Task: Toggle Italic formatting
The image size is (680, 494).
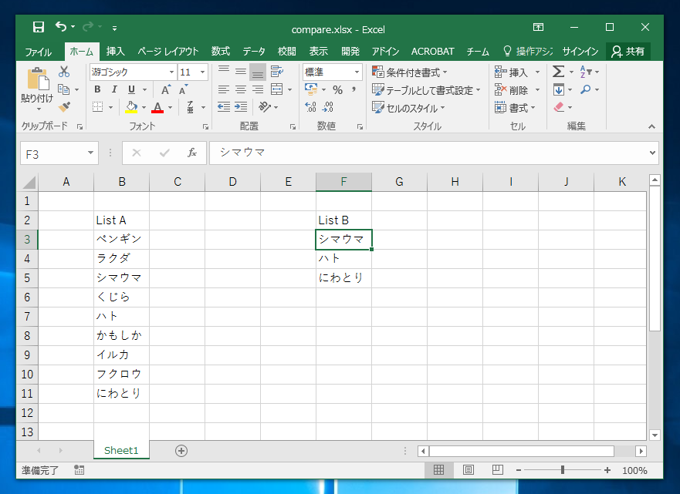Action: point(114,89)
